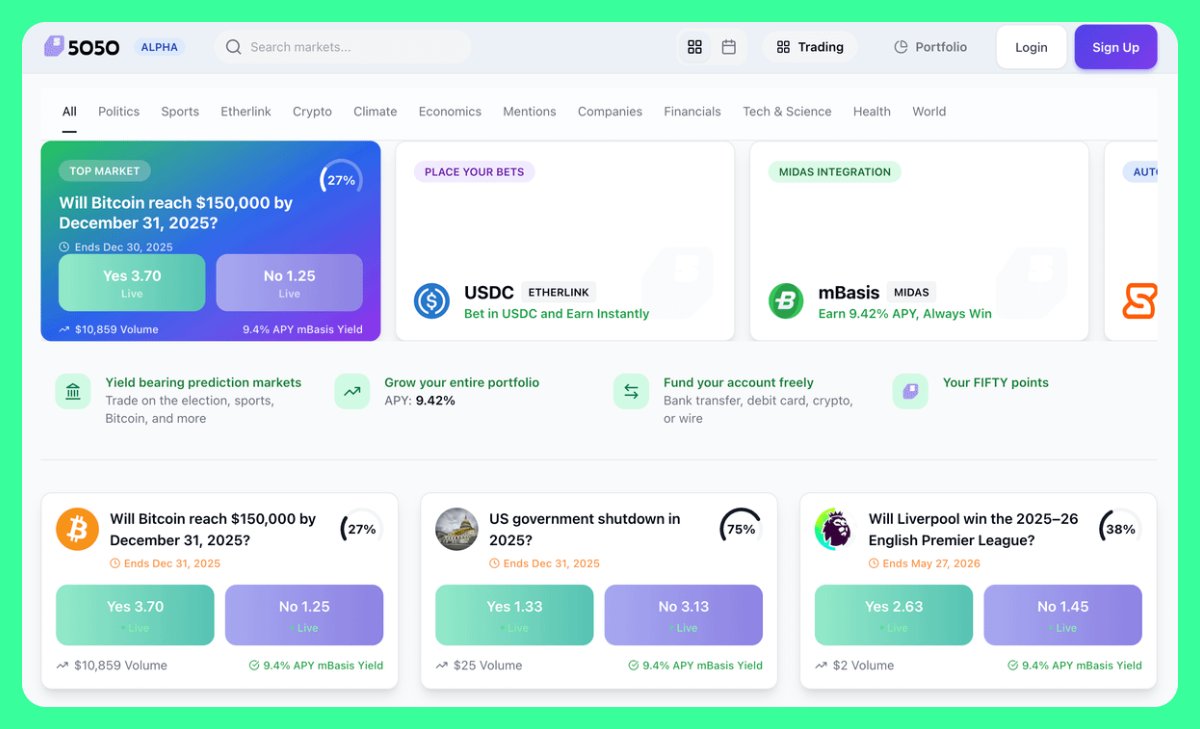
Task: Select the Crypto tab
Action: pos(312,112)
